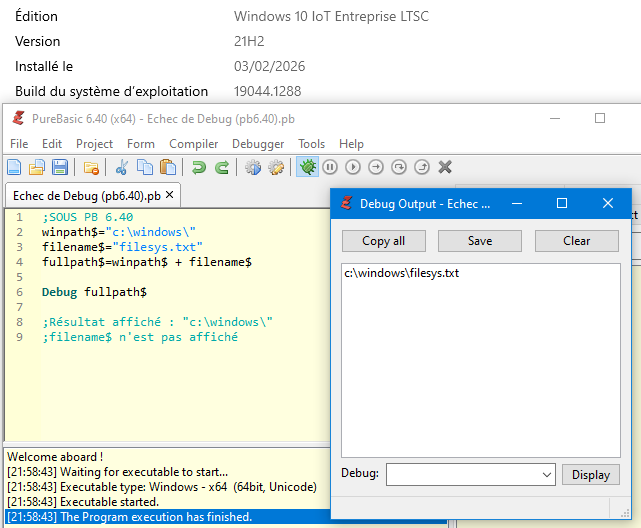641x528 pixels.
Task: Click the 19044.1288 build number value
Action: [267, 91]
